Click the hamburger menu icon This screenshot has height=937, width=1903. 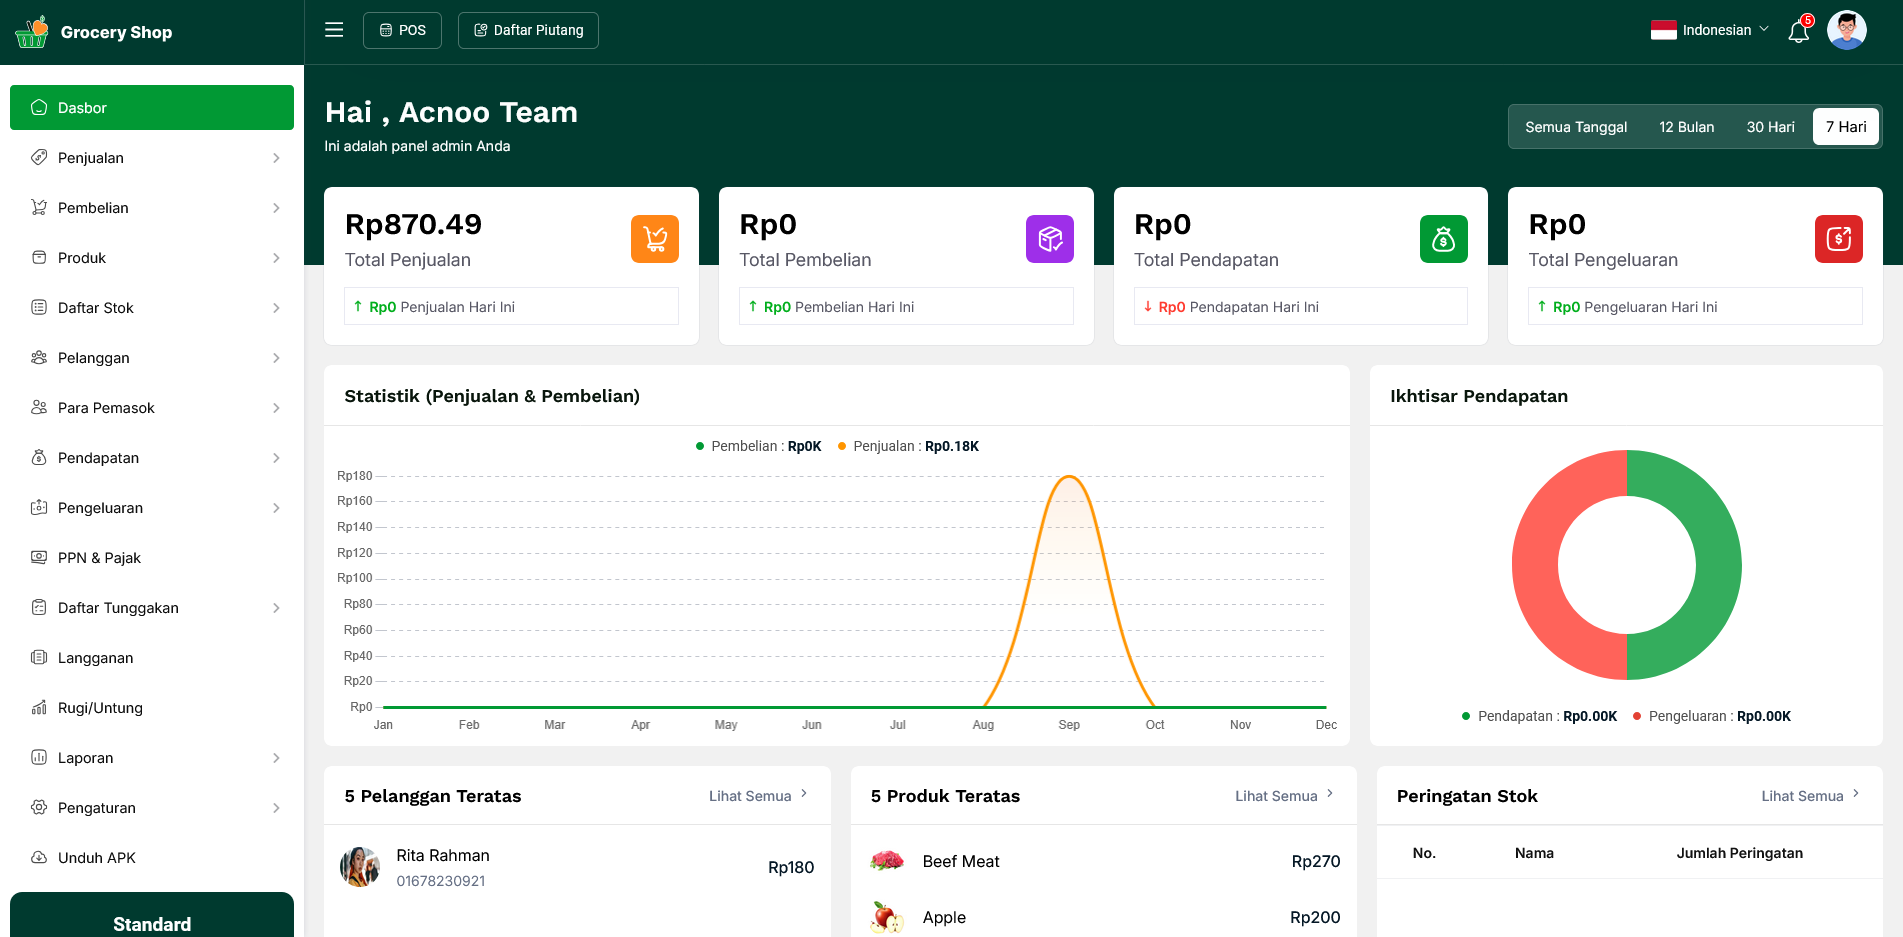point(334,30)
